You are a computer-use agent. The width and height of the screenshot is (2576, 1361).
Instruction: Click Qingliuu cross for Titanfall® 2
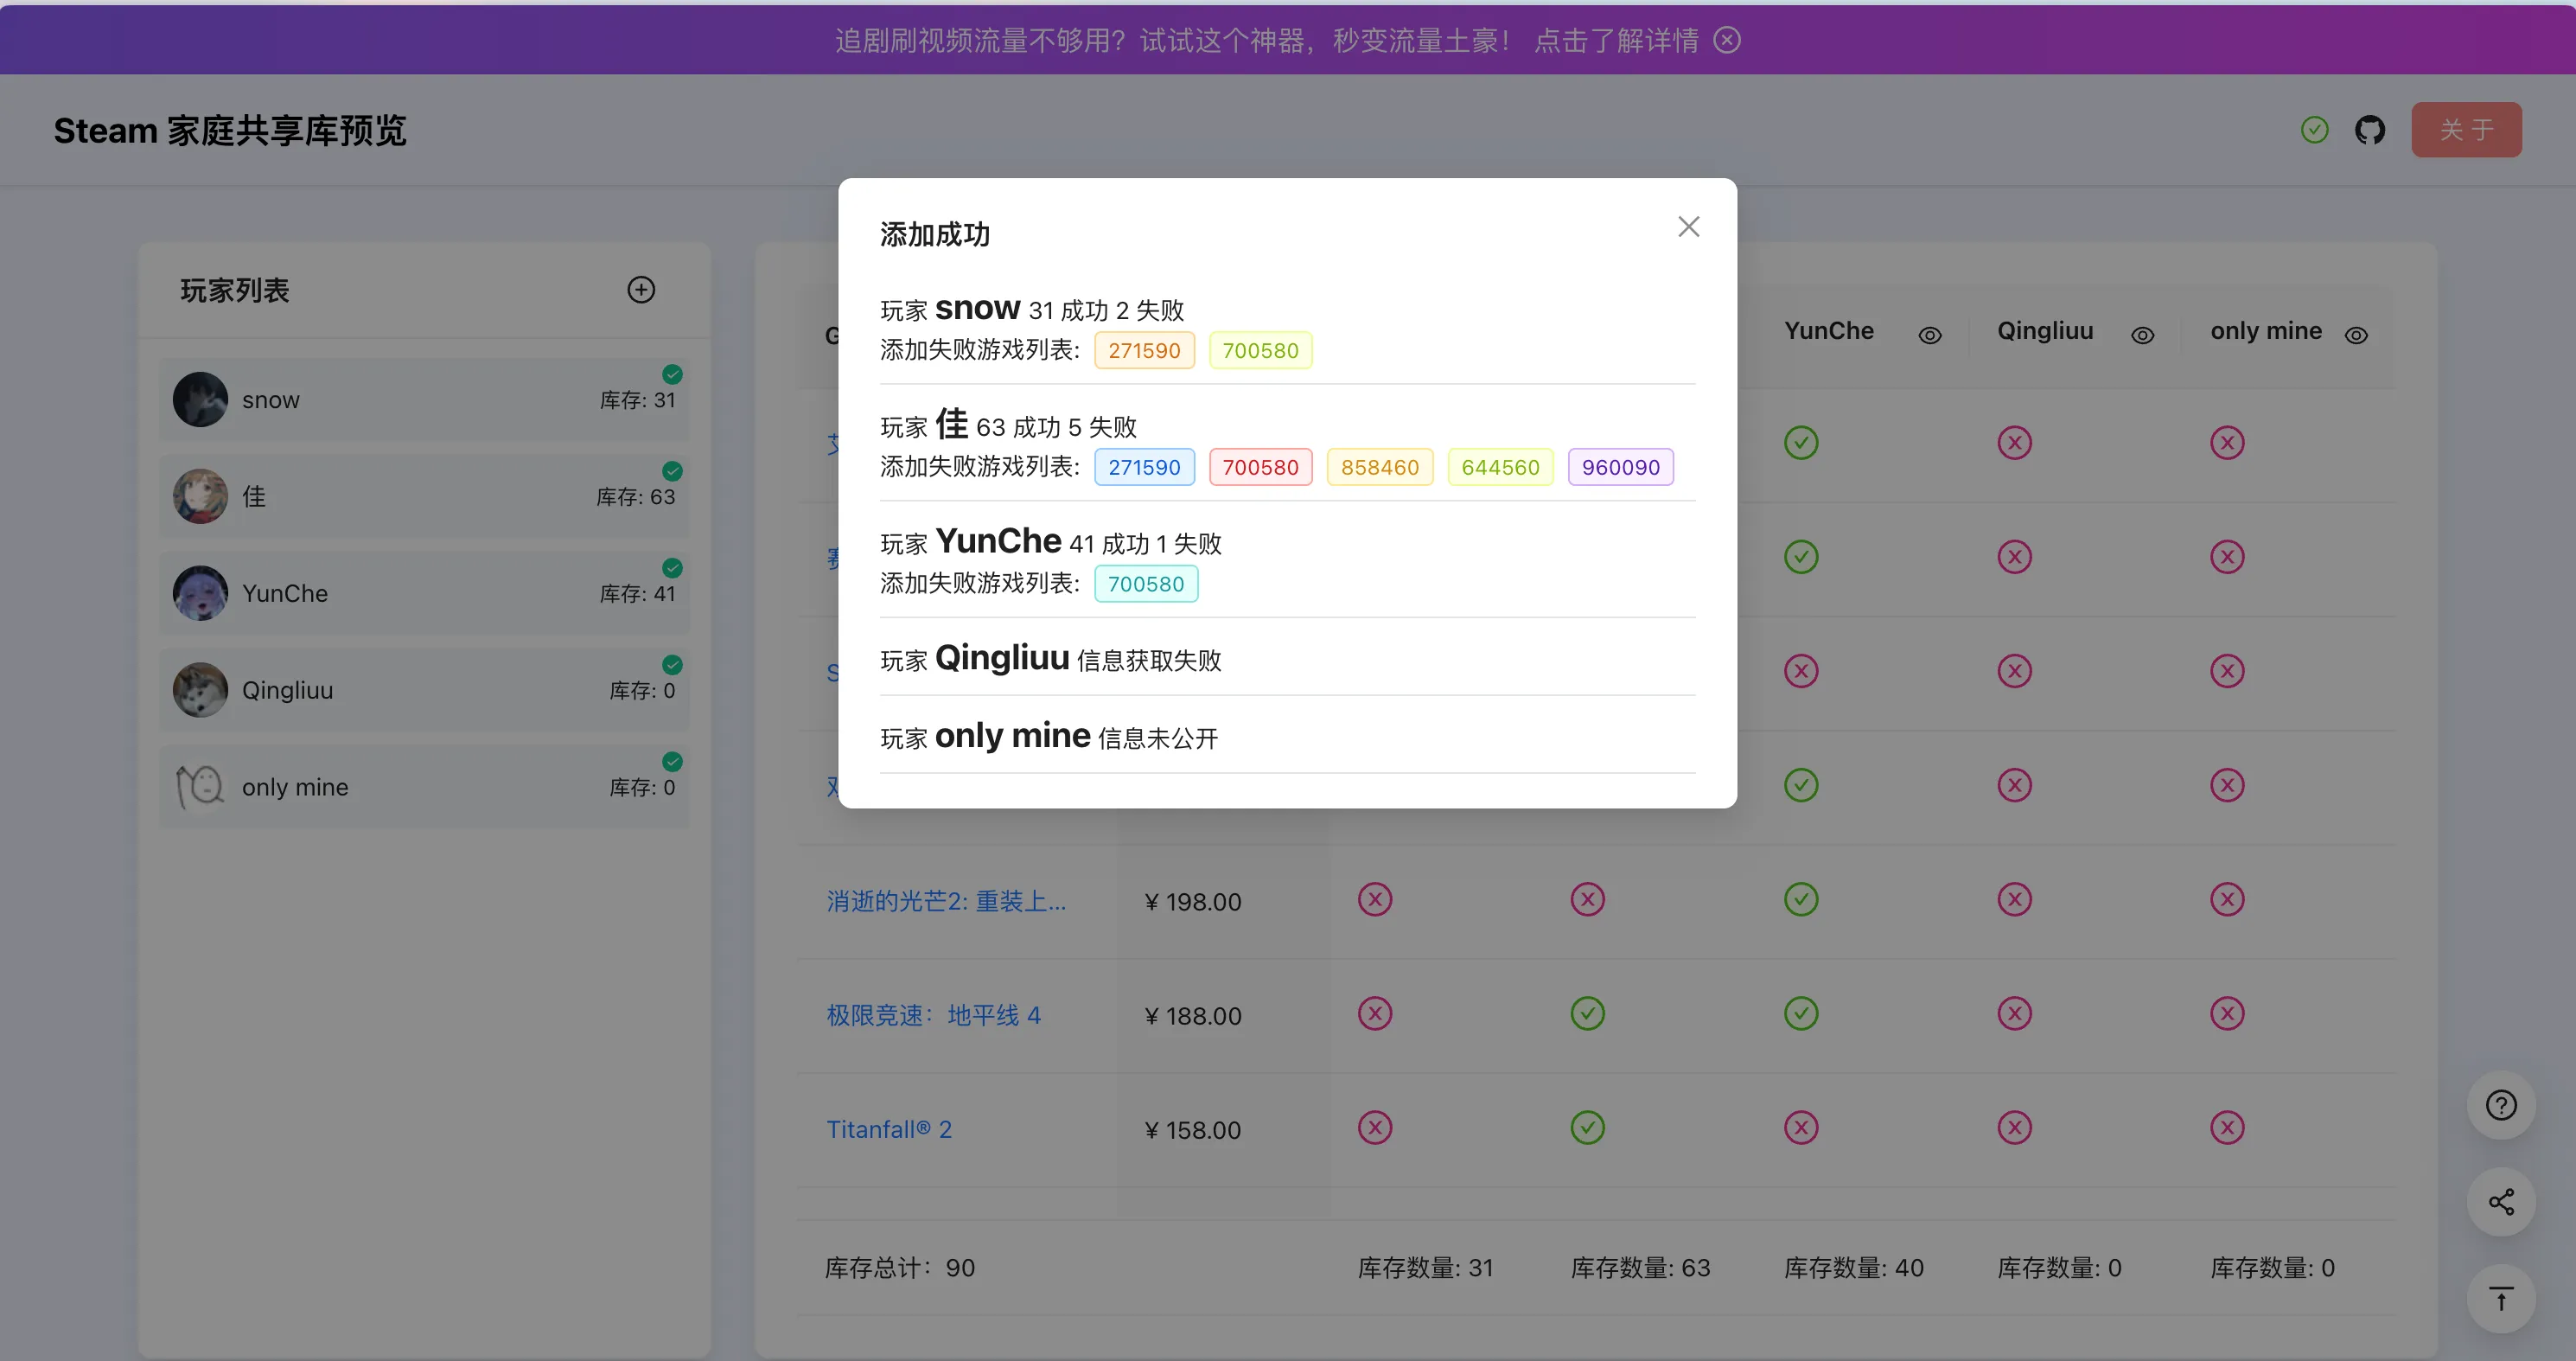coord(2014,1128)
